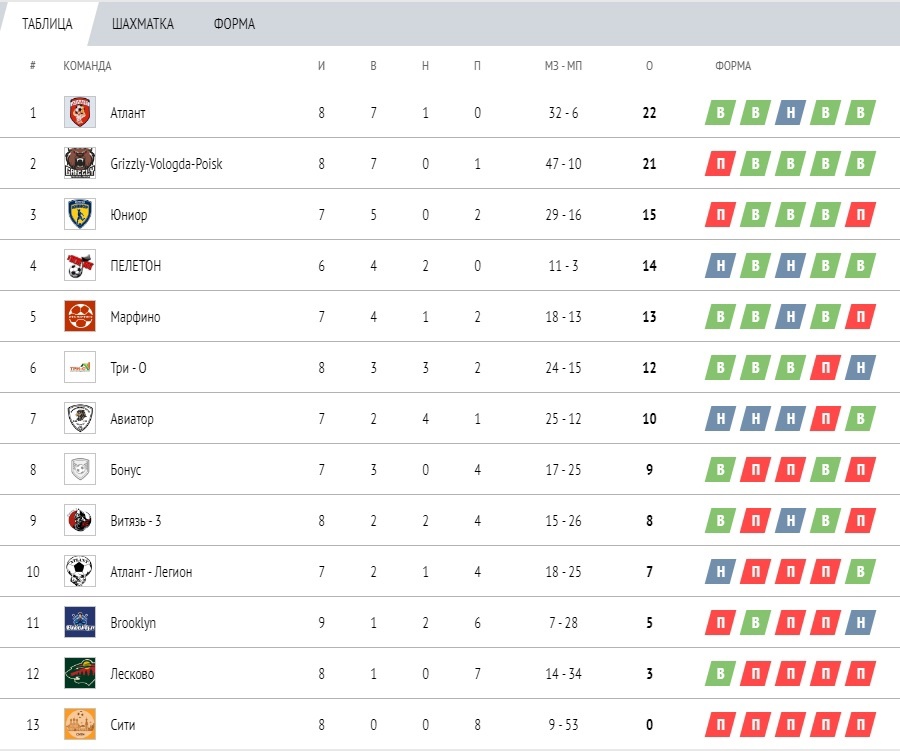Click the Grizzly-Vologda-Poisk bear logo
900x751 pixels.
point(80,163)
